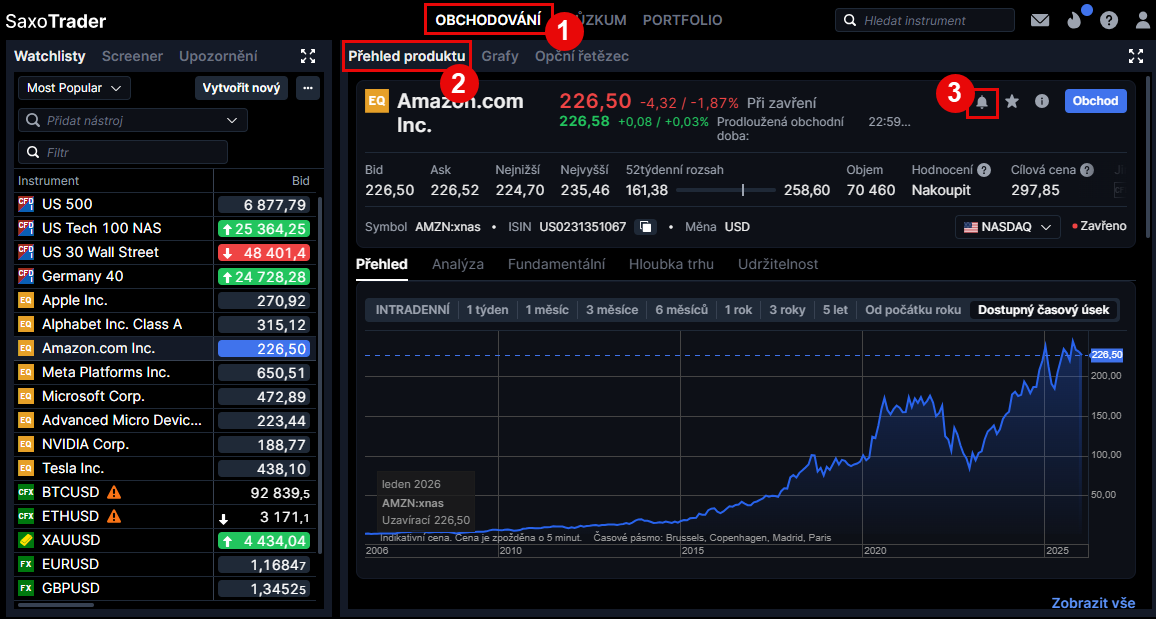
Task: Type in the Hledat instrument search field
Action: pos(930,20)
